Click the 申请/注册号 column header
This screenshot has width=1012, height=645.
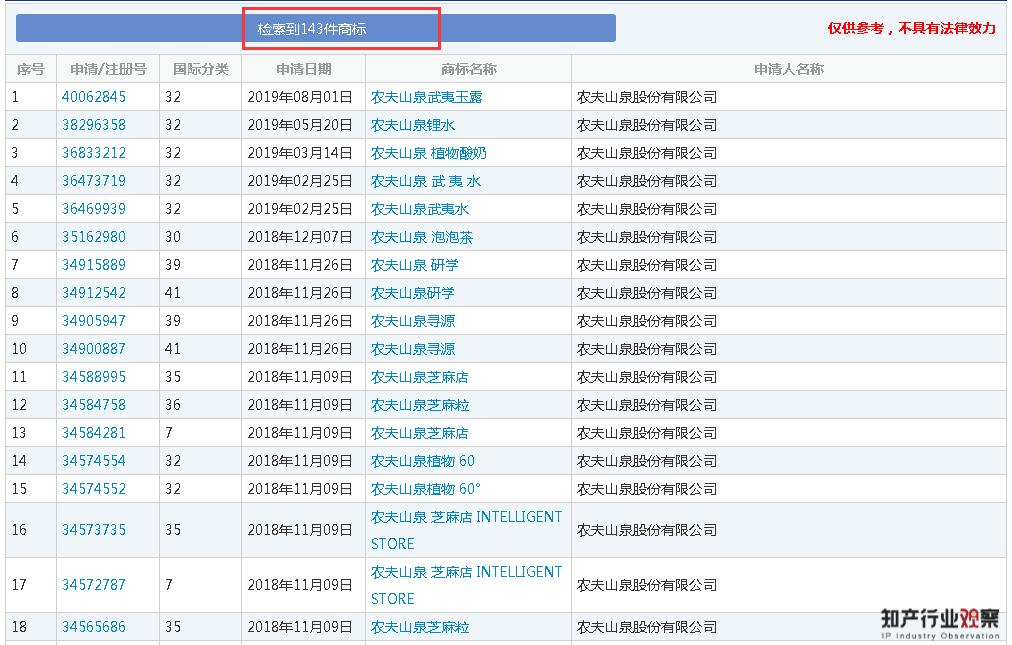108,69
